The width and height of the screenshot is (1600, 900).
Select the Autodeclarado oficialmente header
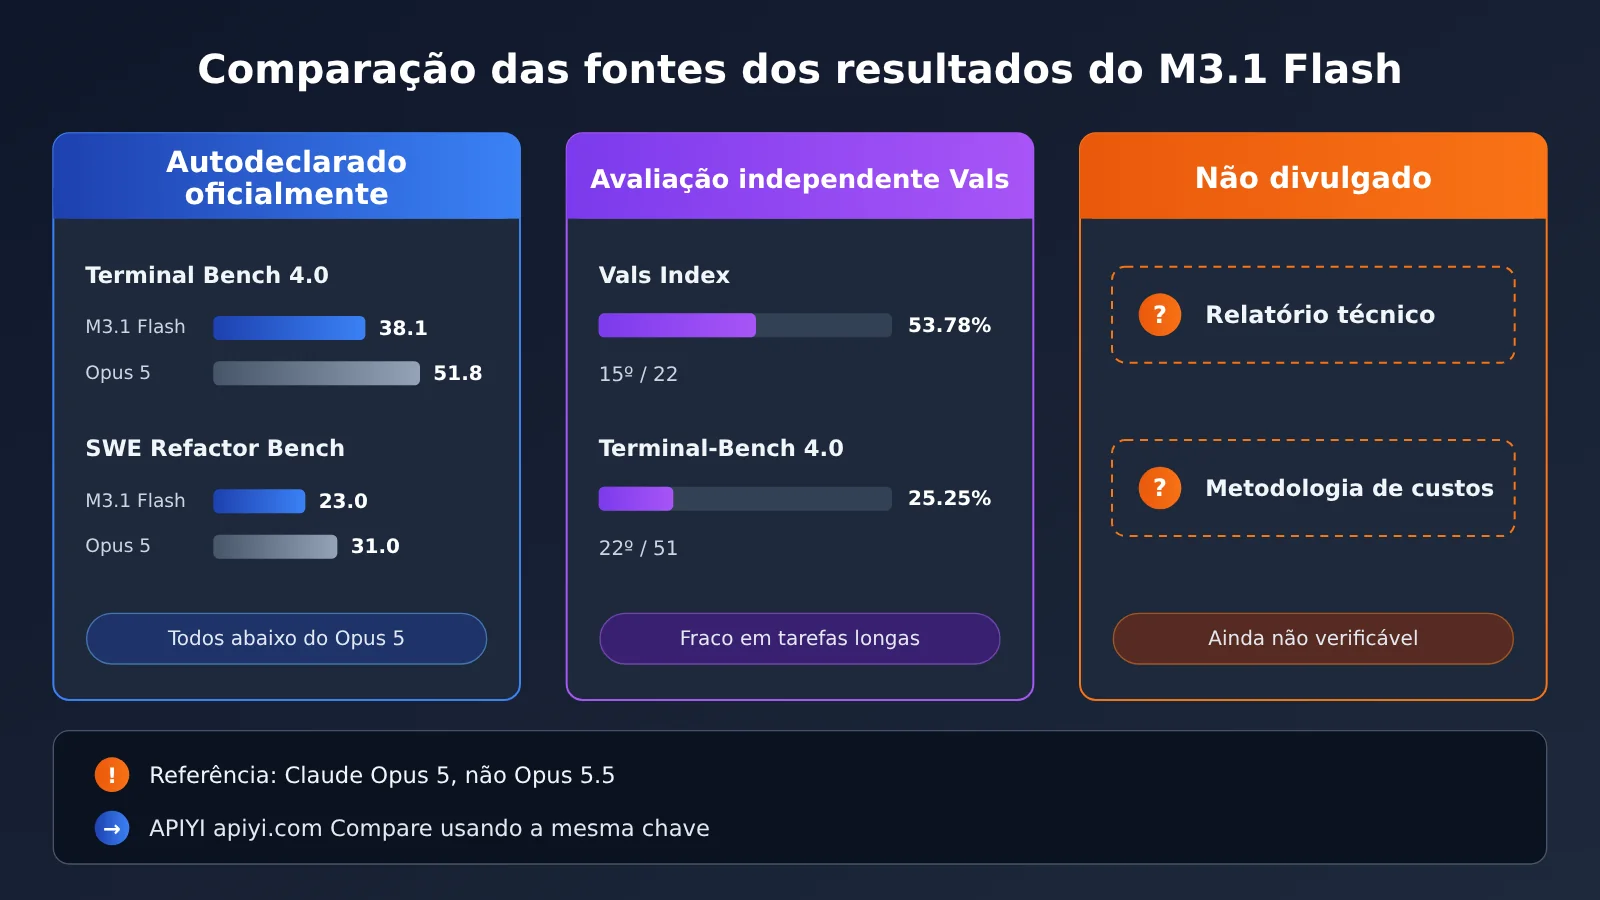(x=287, y=177)
